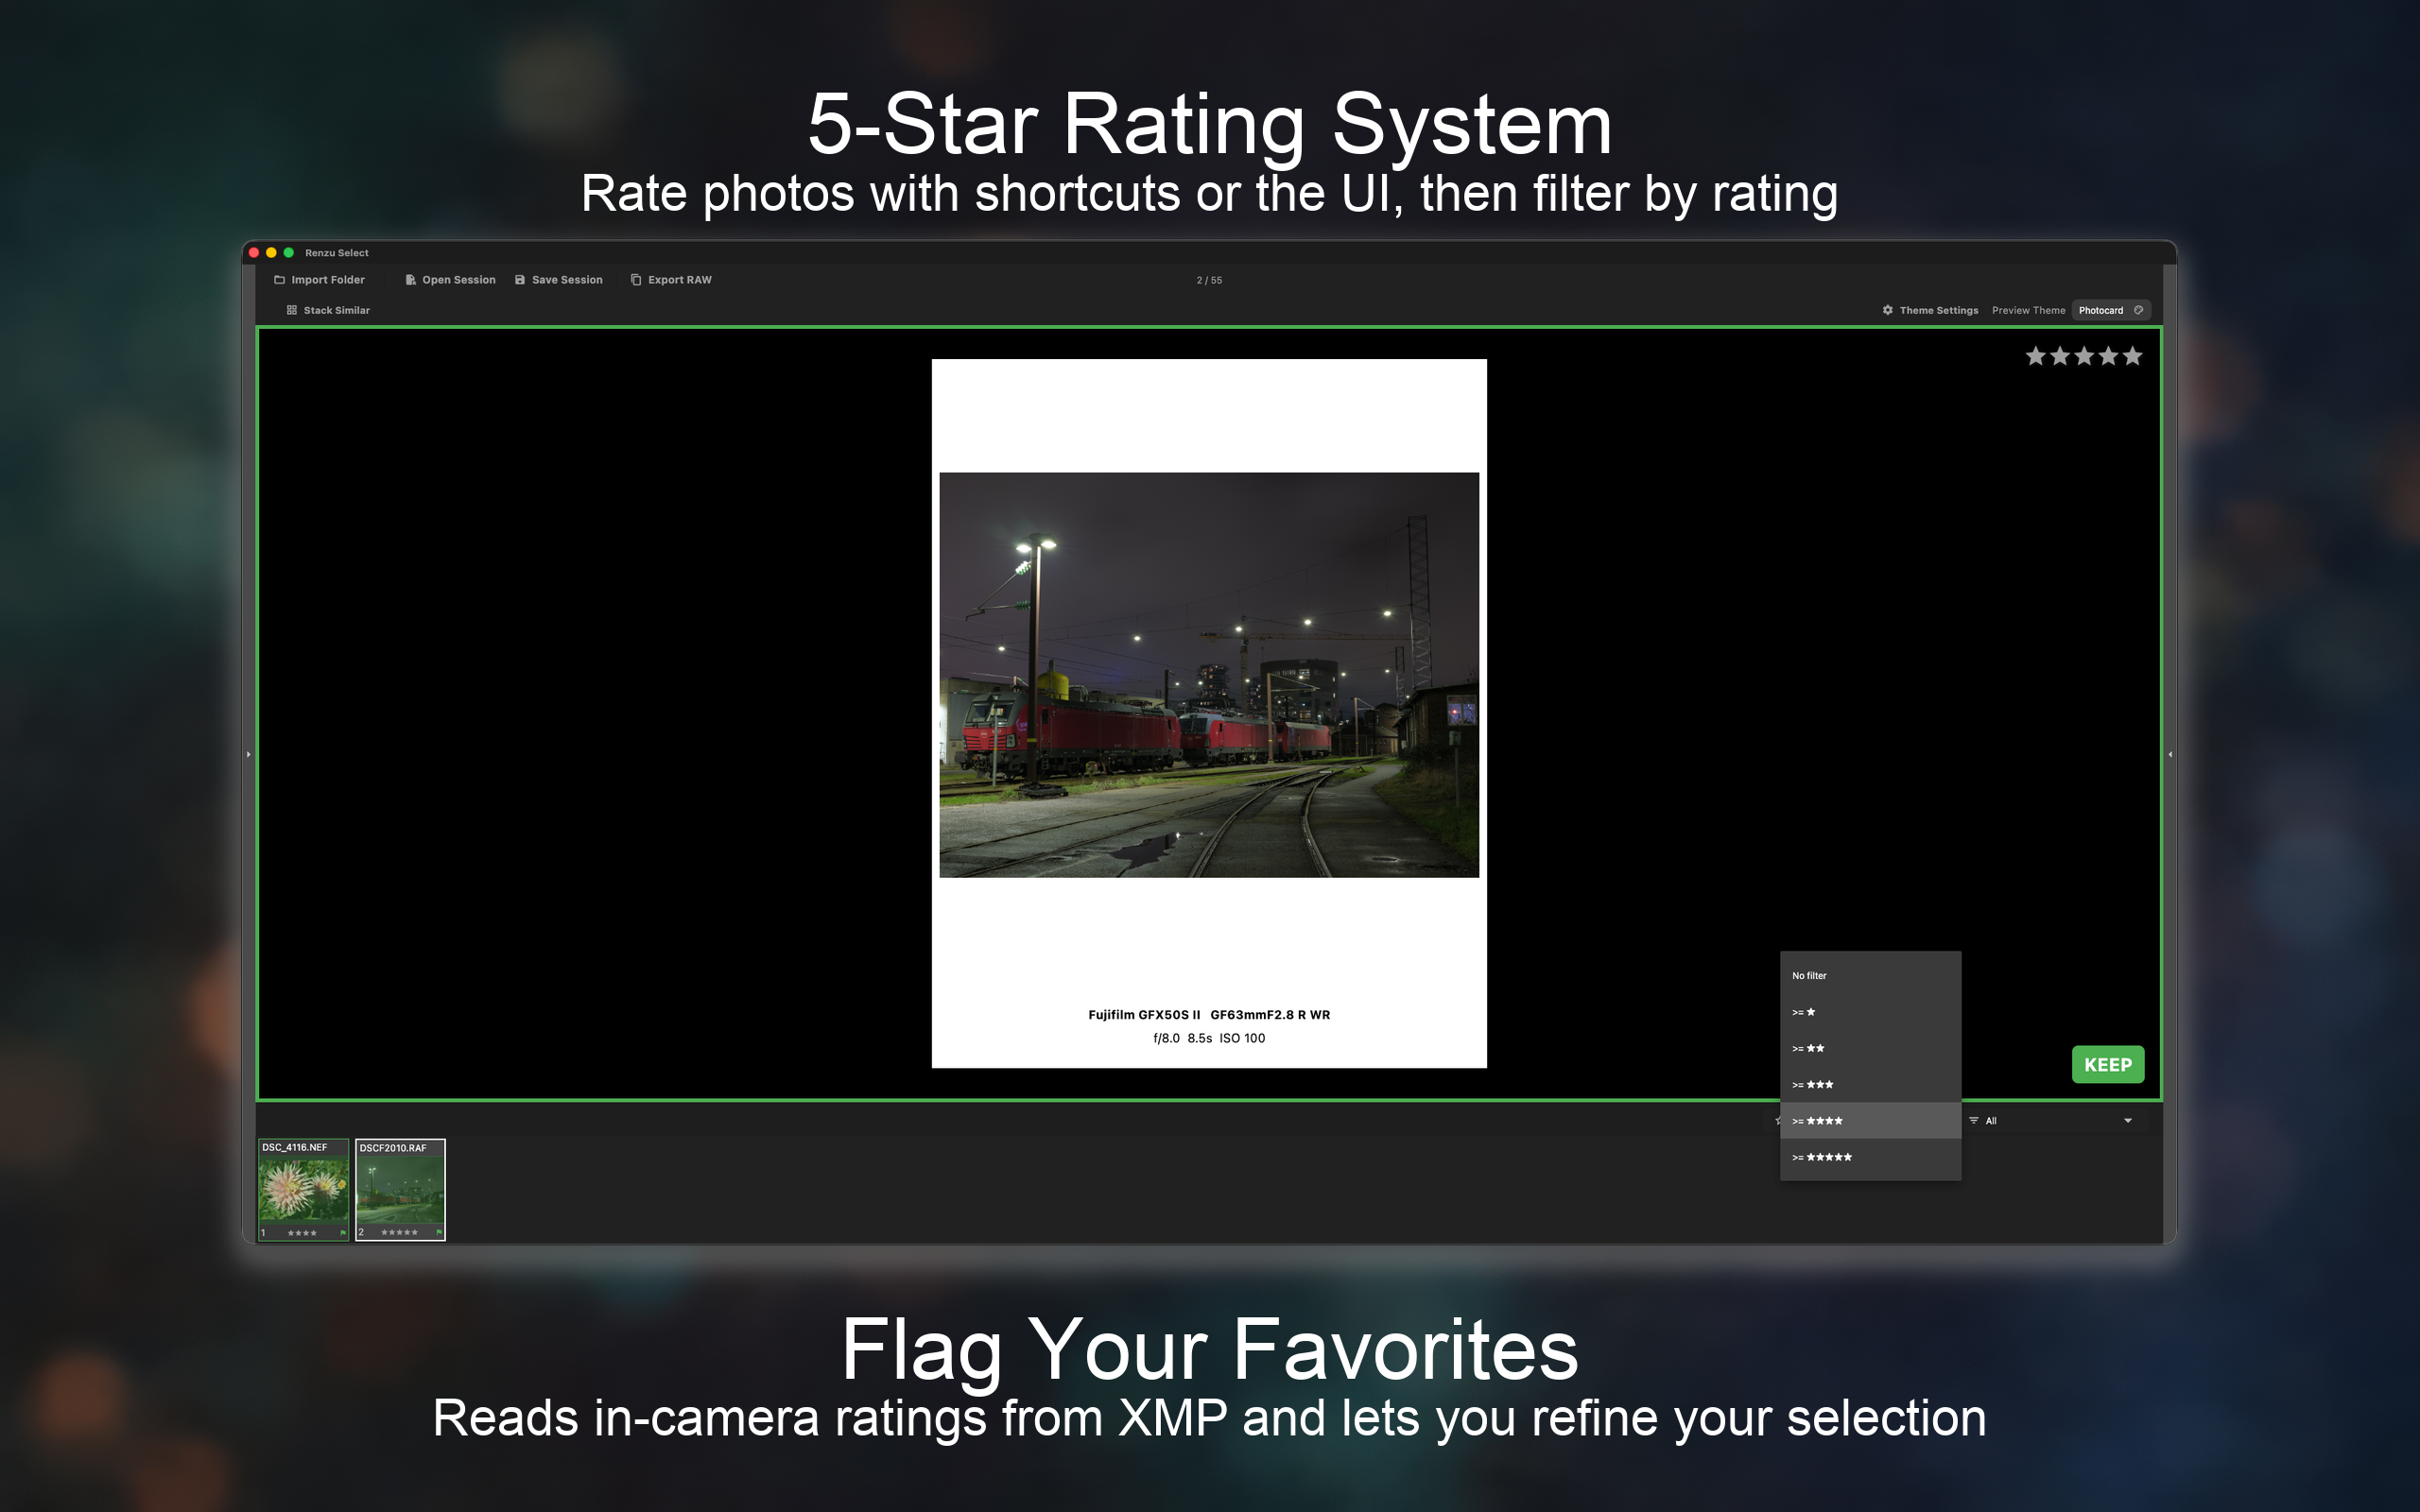Open Theme Settings via gear icon
This screenshot has height=1512, width=2420.
pos(1888,310)
